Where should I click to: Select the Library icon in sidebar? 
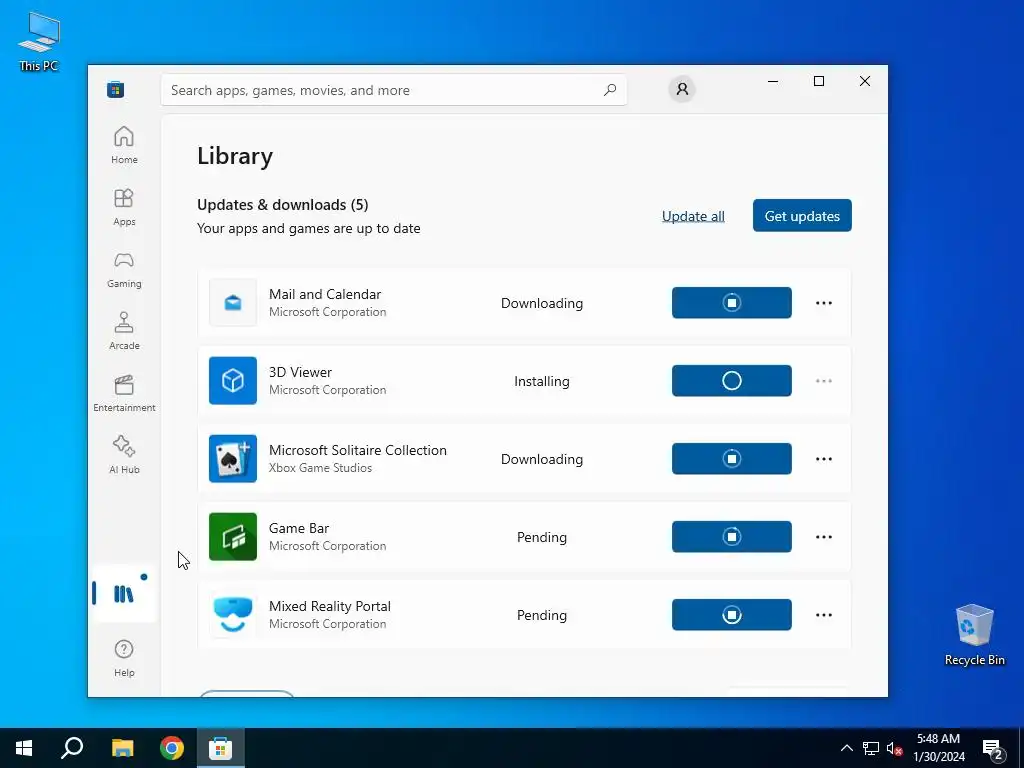[x=124, y=594]
